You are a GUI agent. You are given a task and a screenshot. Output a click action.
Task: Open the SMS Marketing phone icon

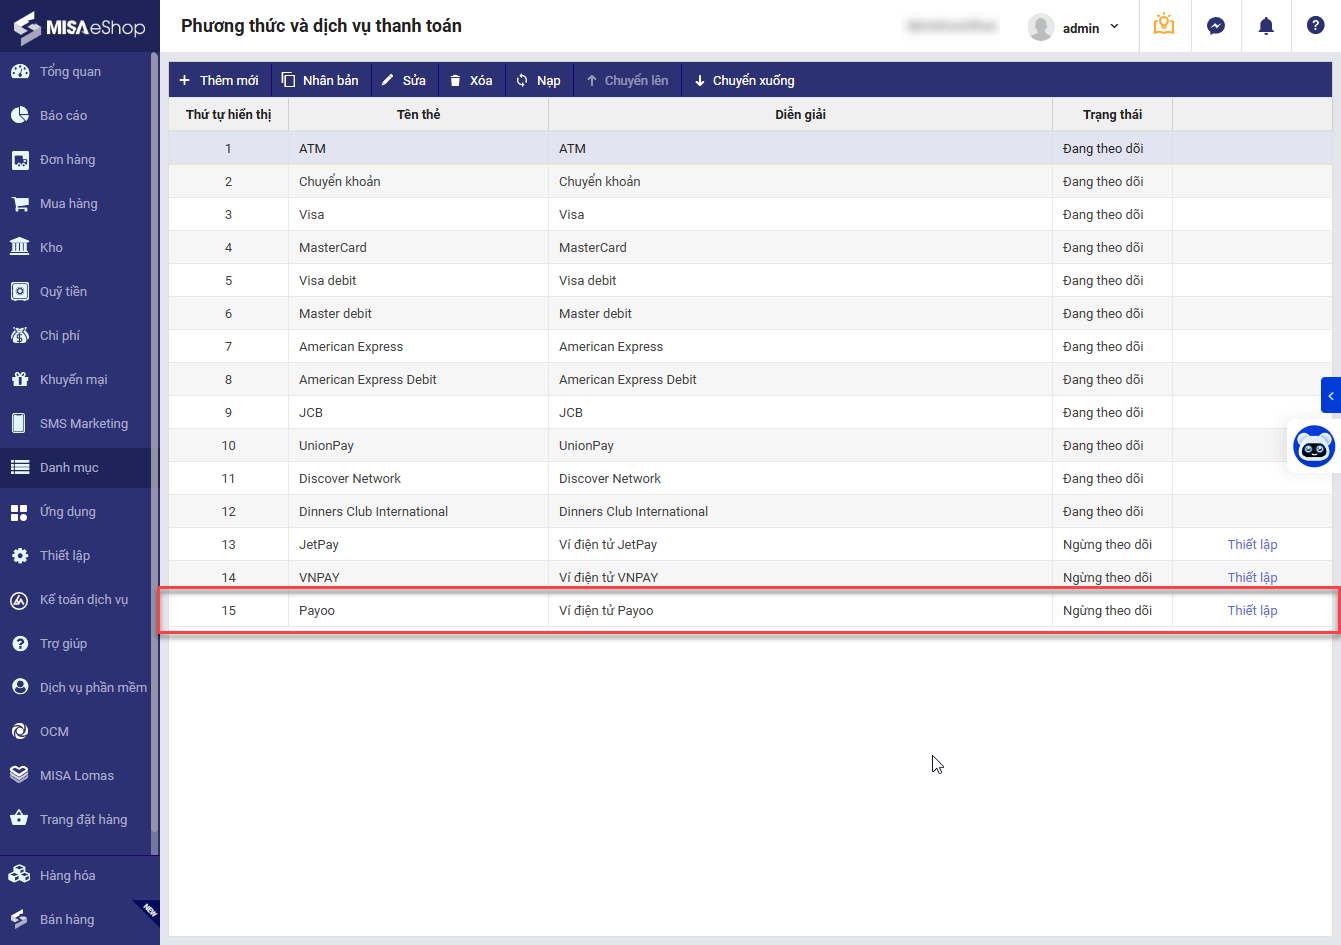pyautogui.click(x=20, y=424)
